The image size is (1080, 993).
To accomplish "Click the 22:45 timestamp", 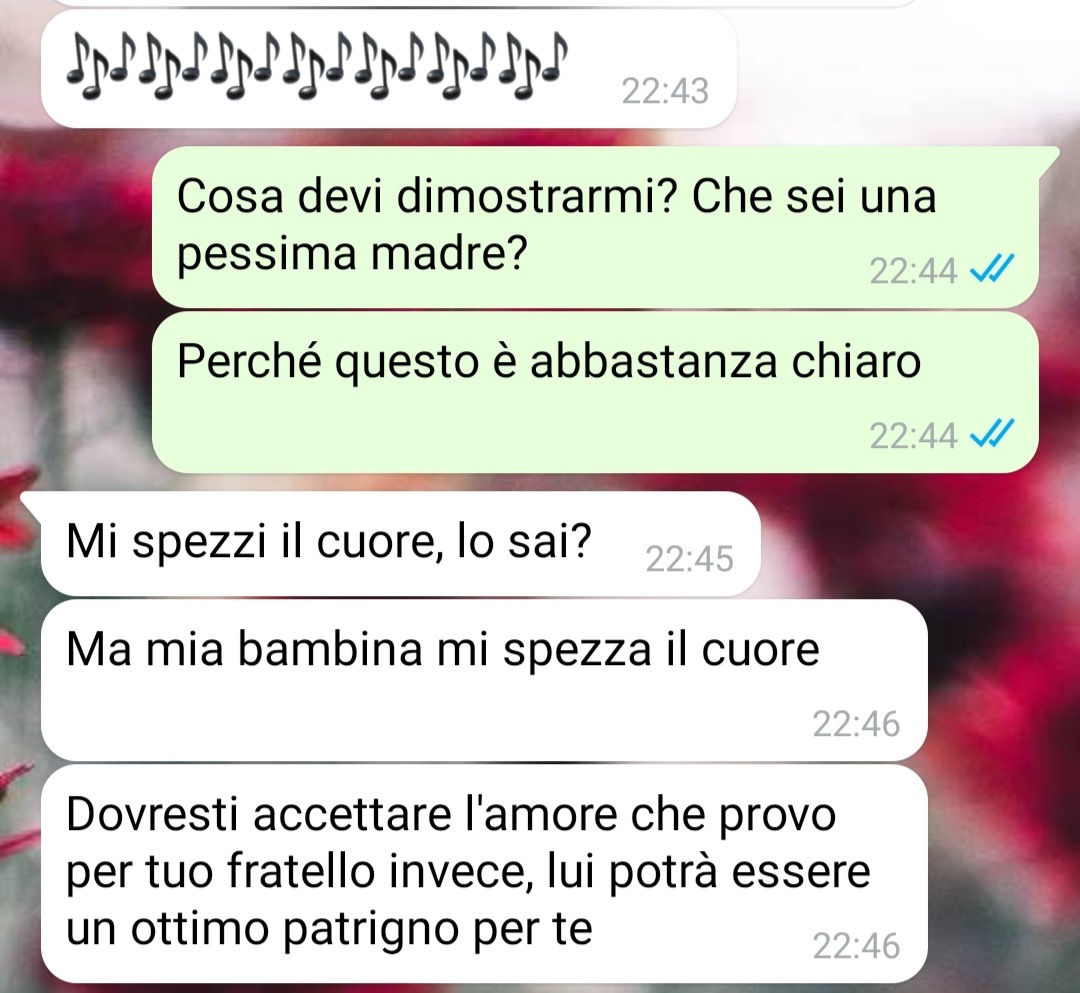I will point(689,558).
